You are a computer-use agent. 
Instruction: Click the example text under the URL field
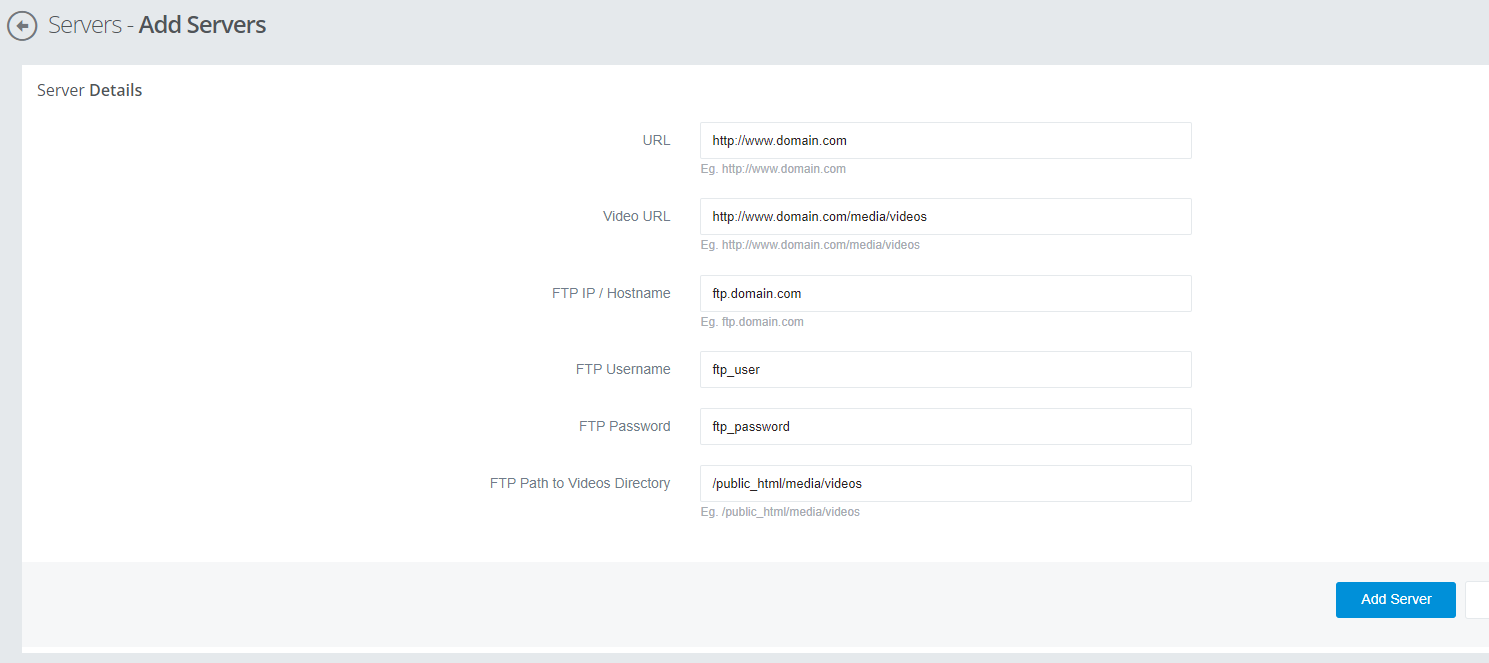(x=773, y=168)
